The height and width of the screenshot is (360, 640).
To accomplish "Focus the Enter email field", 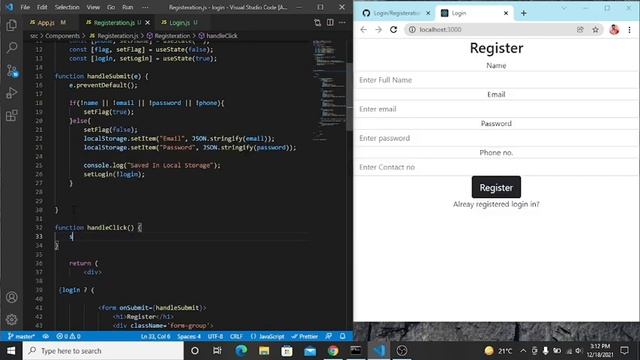I will pos(496,109).
